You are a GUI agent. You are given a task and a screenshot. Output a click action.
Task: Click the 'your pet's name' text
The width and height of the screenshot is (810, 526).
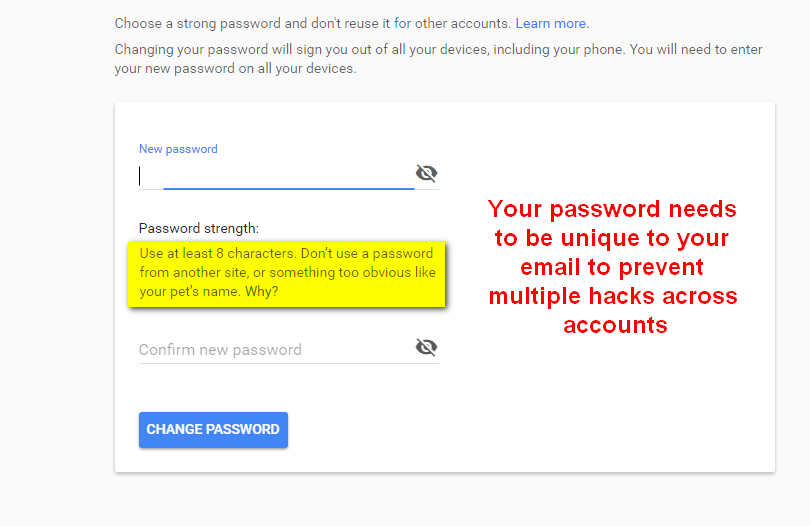point(190,291)
